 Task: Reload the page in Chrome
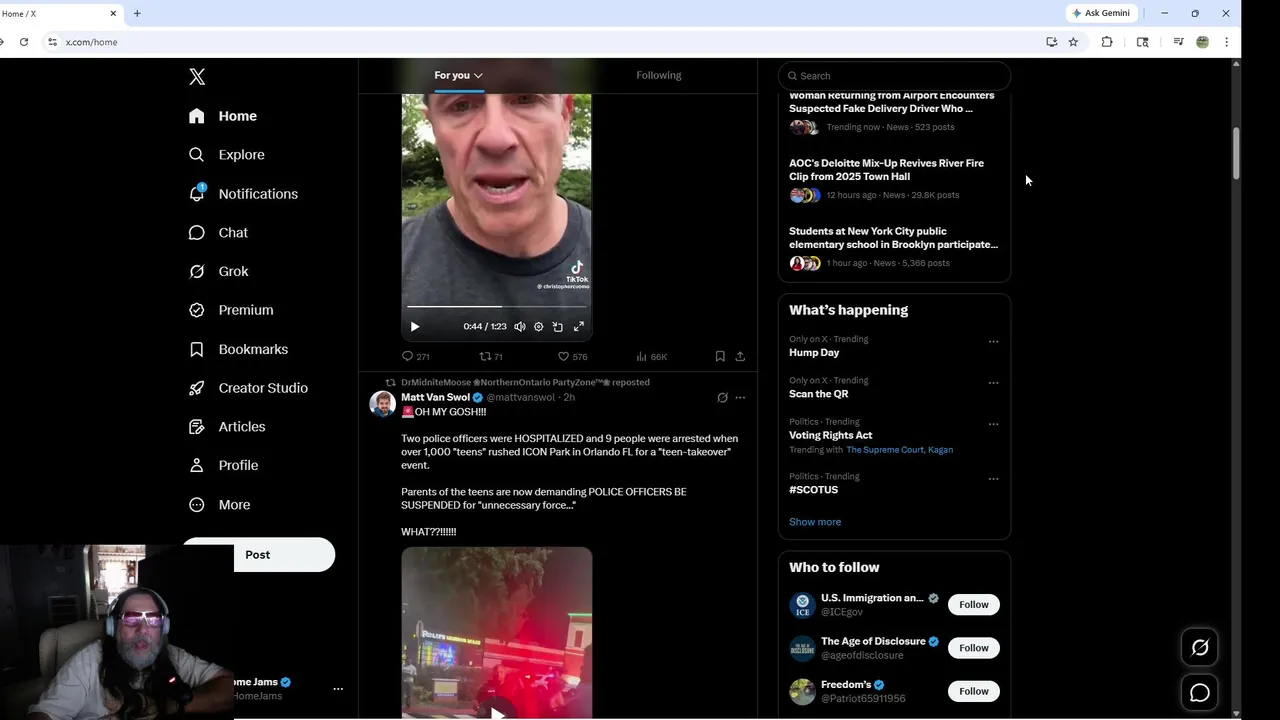pos(24,42)
